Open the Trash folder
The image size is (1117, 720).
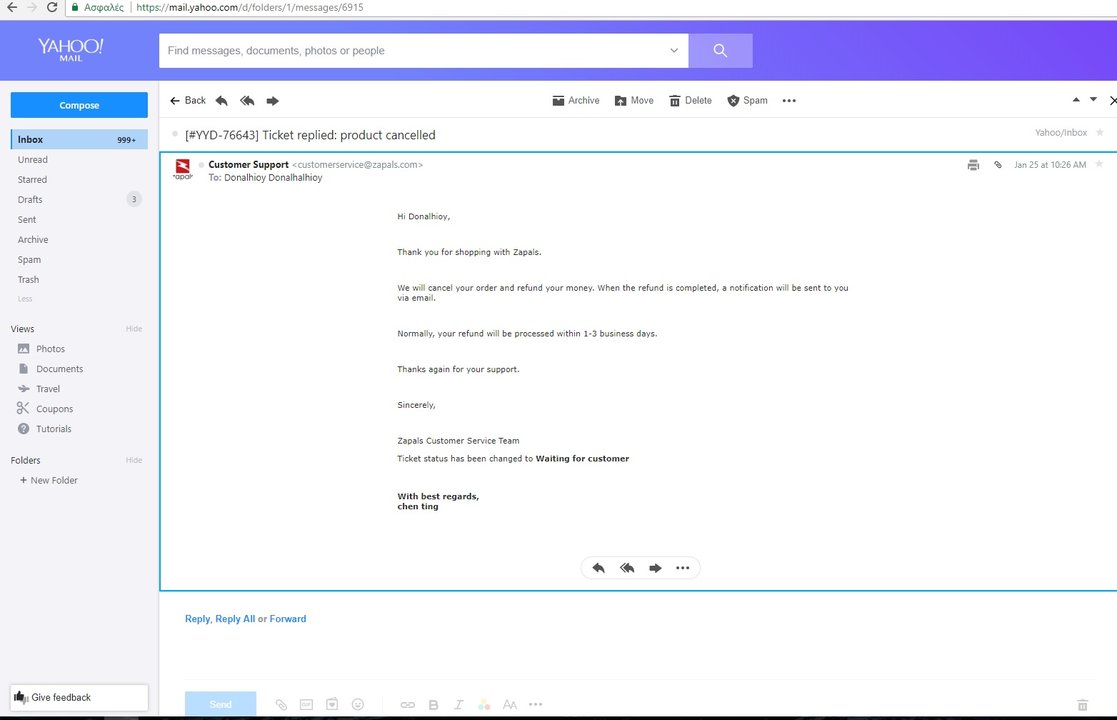click(28, 279)
